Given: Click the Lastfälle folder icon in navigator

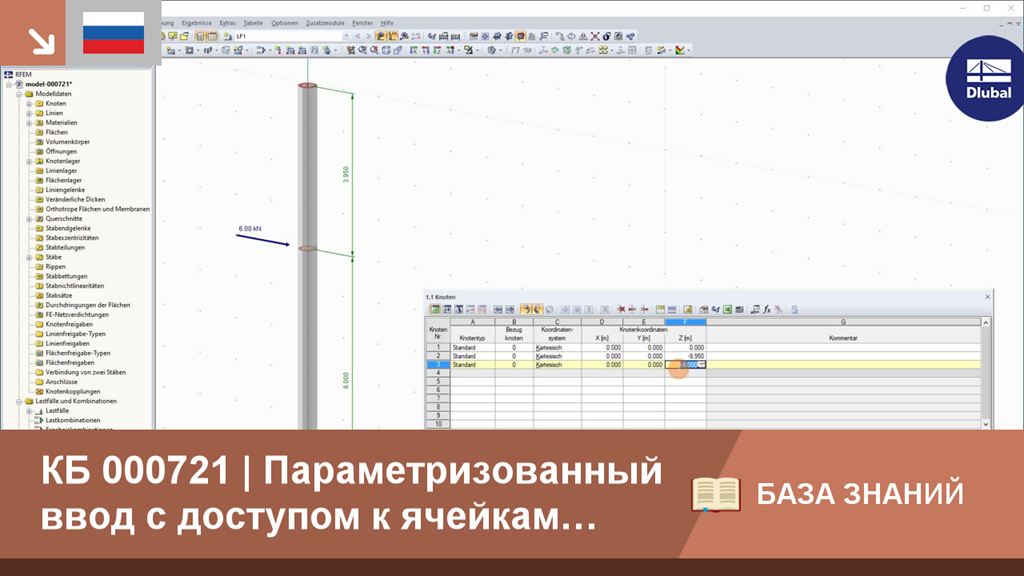Looking at the screenshot, I should coord(39,411).
